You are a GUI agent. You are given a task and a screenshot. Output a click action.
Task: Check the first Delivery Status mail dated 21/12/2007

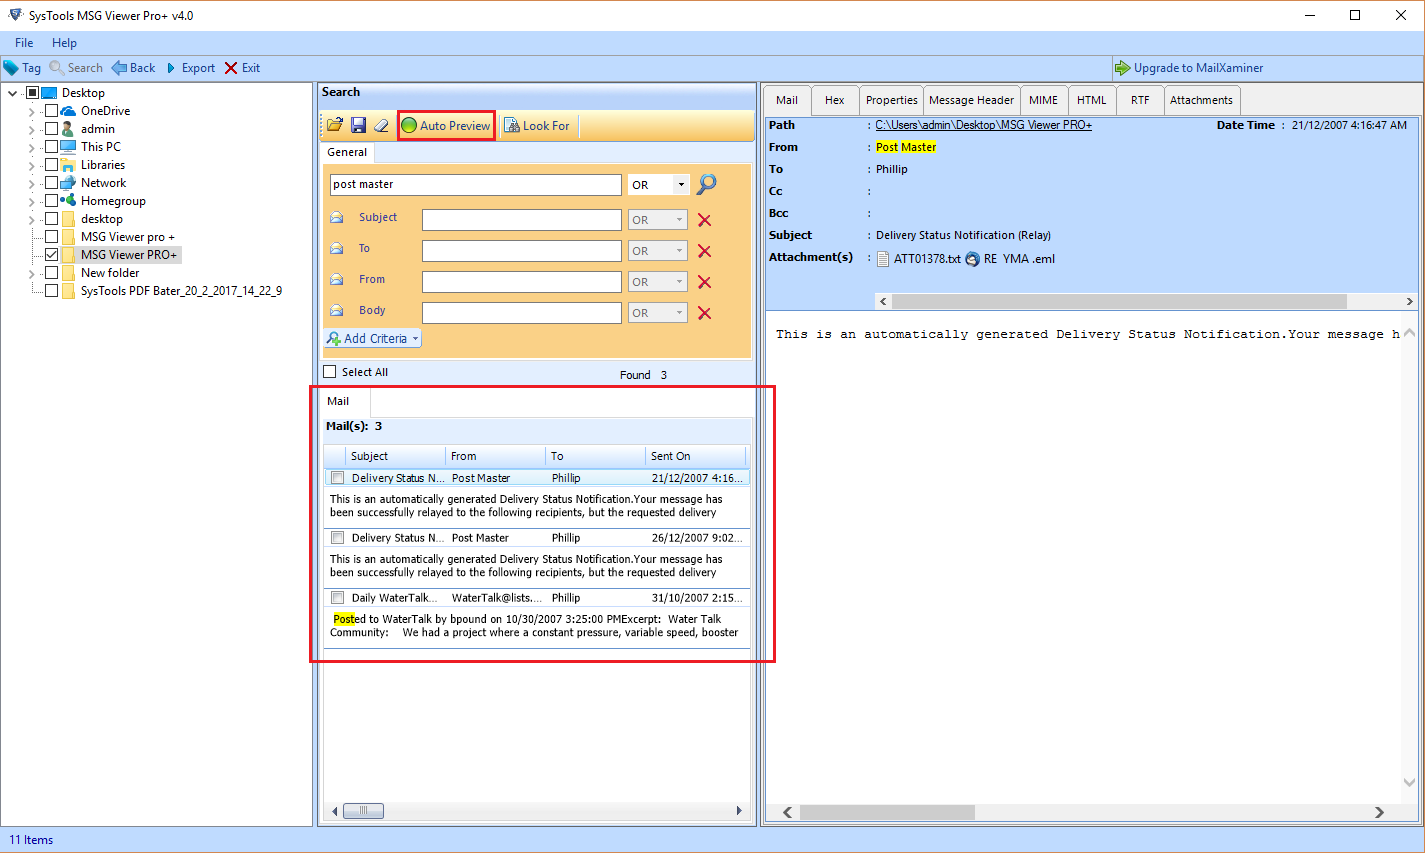[x=338, y=478]
